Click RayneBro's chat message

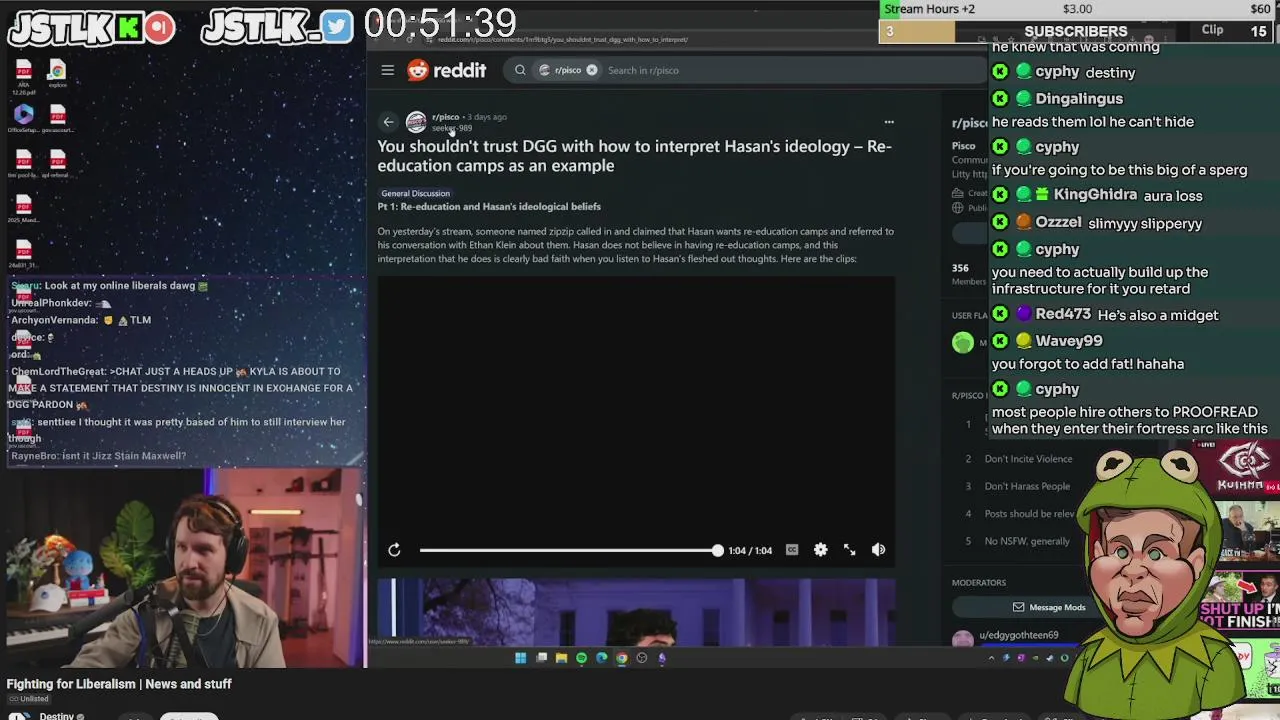[98, 456]
